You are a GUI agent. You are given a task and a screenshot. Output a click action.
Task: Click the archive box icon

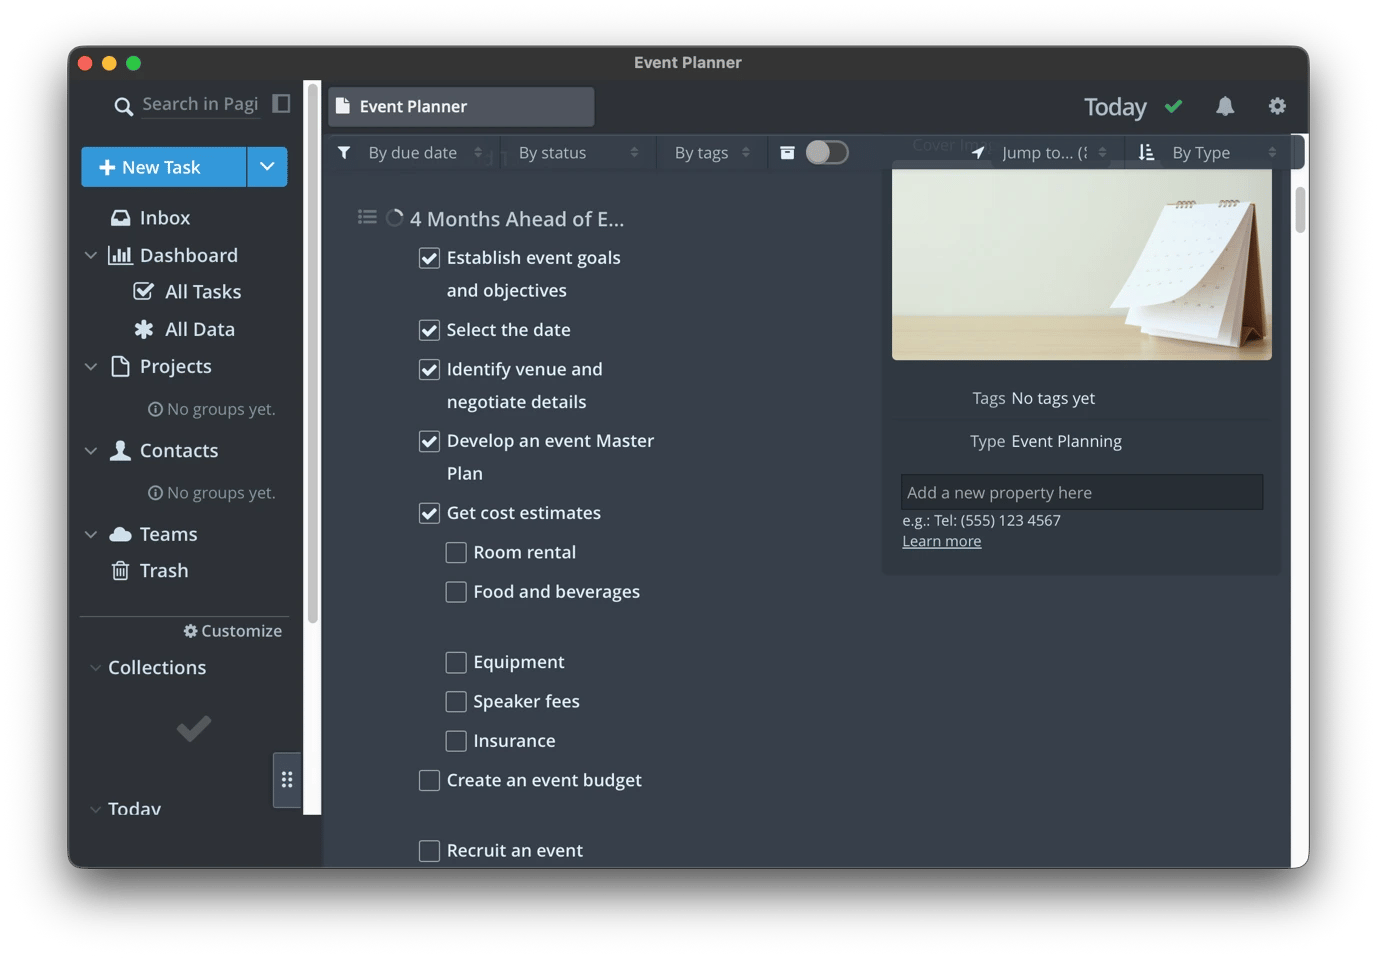788,152
